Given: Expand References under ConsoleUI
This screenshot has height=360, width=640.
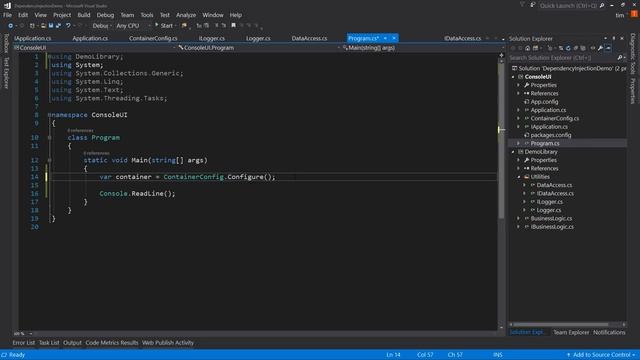Looking at the screenshot, I should click(x=519, y=93).
